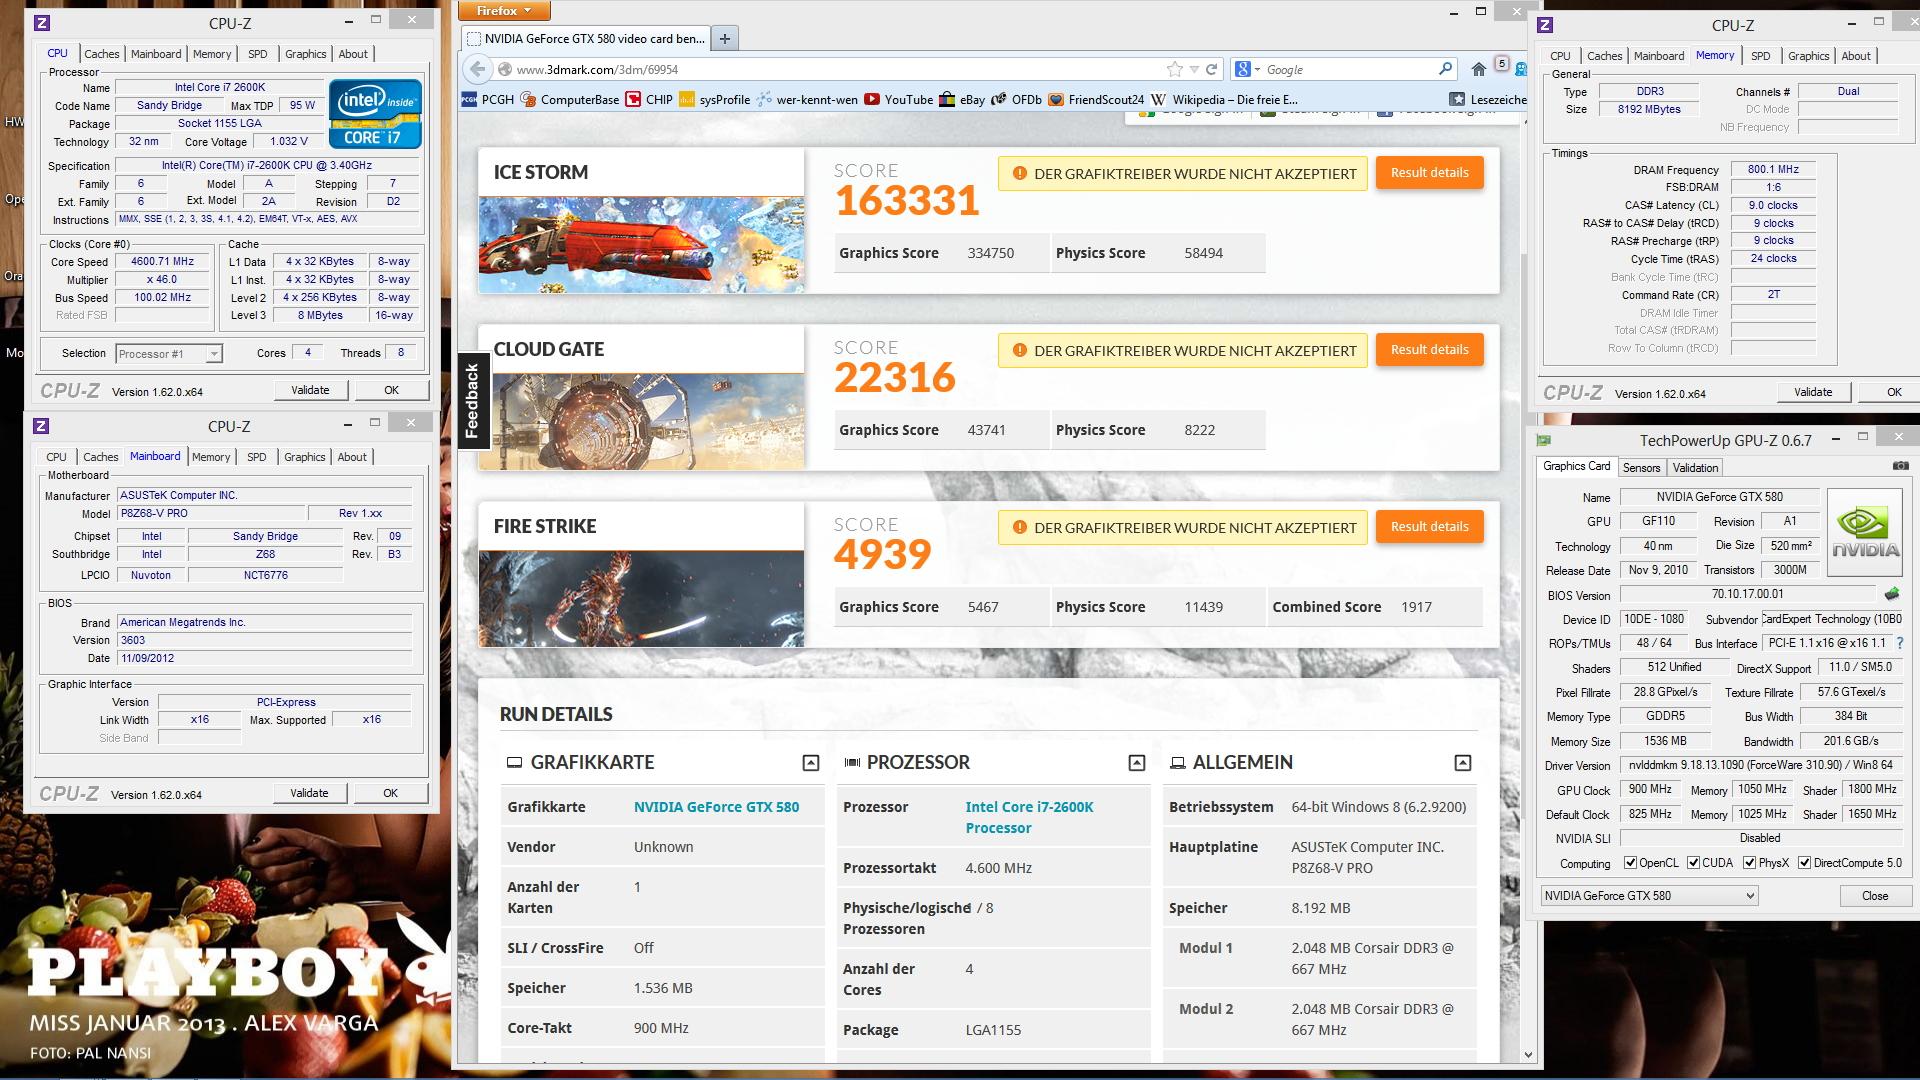1920x1080 pixels.
Task: Open SPD tab in Mainboard CPU-Z window
Action: [x=257, y=457]
